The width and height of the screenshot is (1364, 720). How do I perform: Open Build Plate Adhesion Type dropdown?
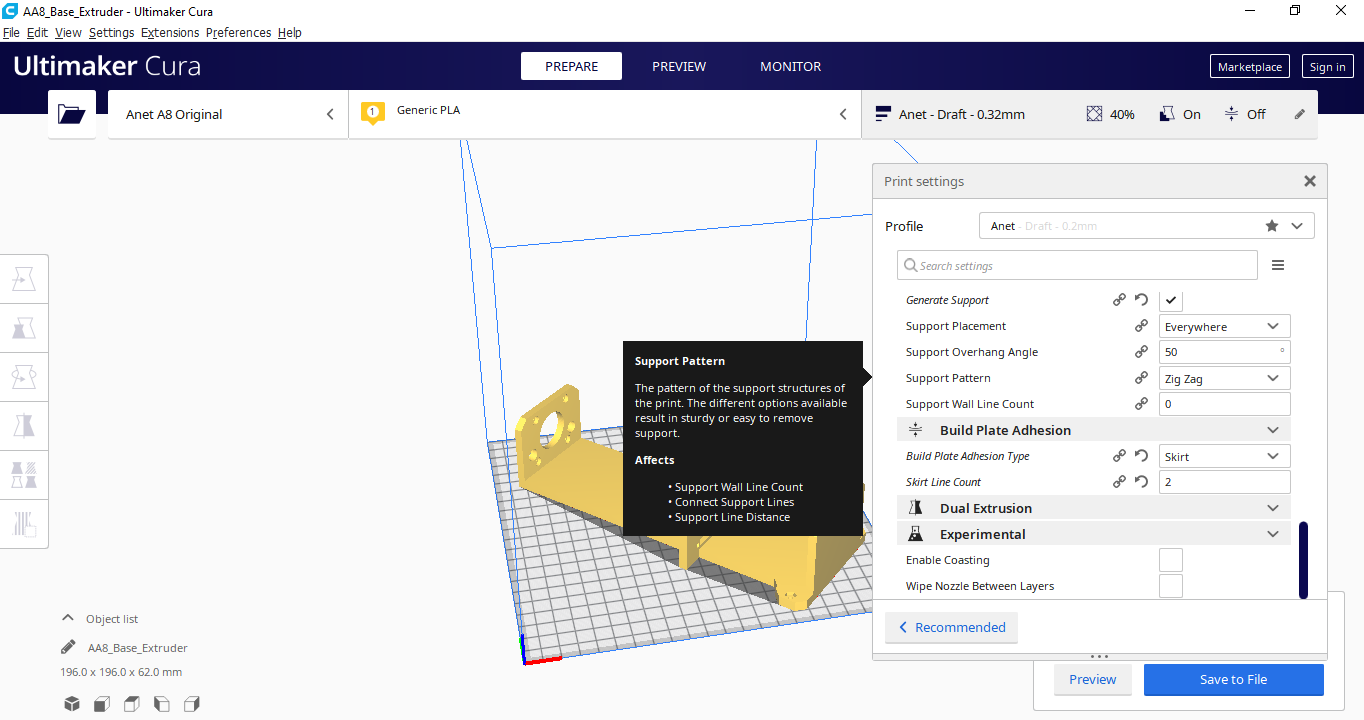(x=1225, y=456)
